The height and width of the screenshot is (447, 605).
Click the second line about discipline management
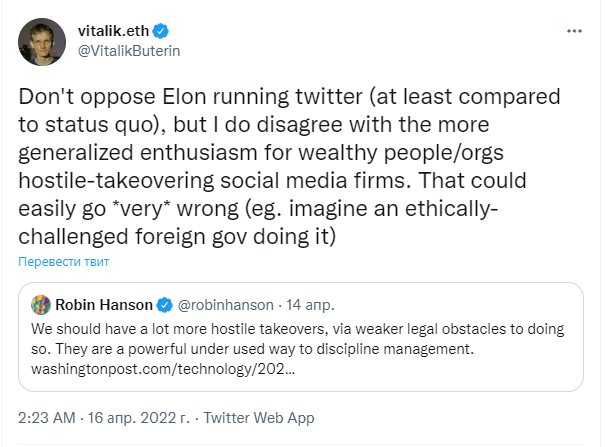[252, 349]
